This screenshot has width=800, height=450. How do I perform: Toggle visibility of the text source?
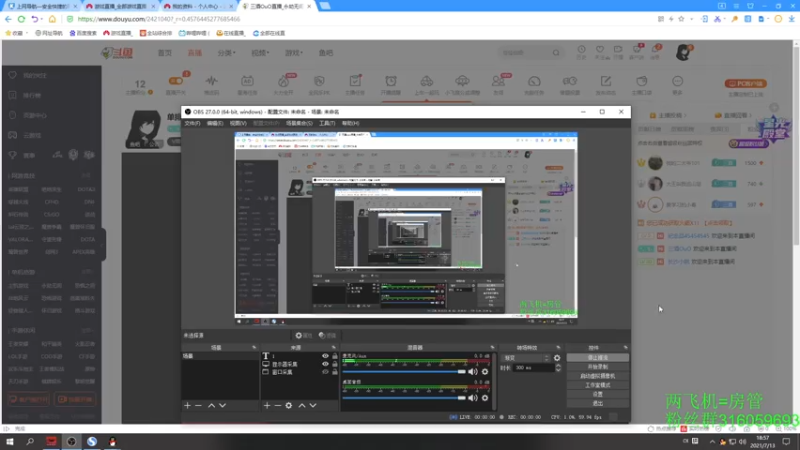[x=325, y=356]
